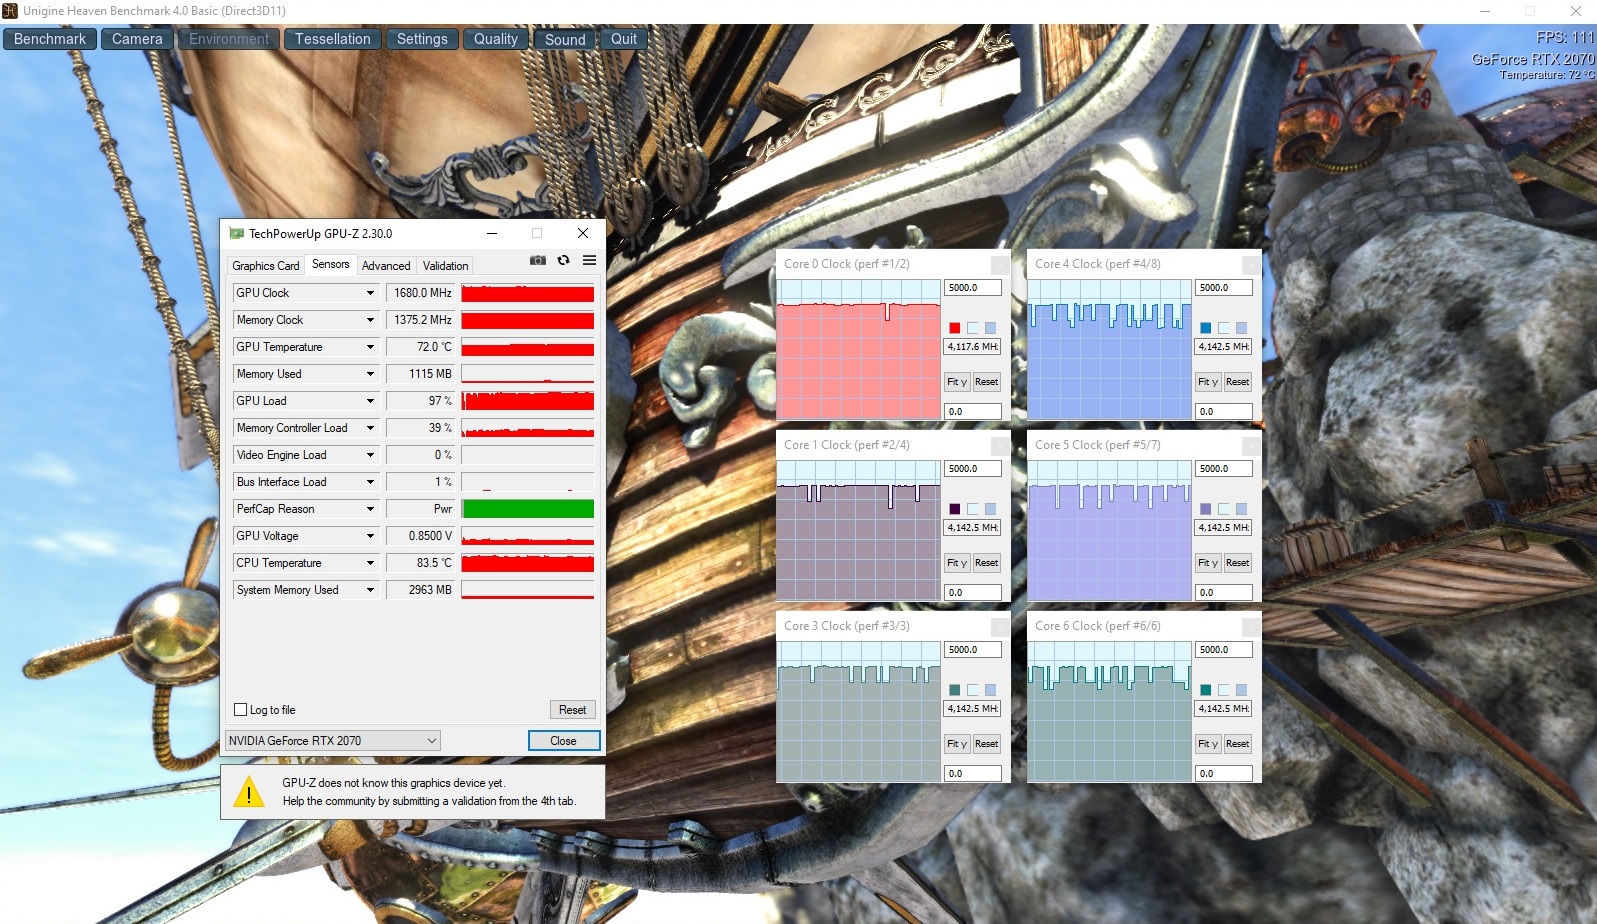
Task: Edit the 0.0 min value in Core 4 Clock
Action: (1224, 412)
